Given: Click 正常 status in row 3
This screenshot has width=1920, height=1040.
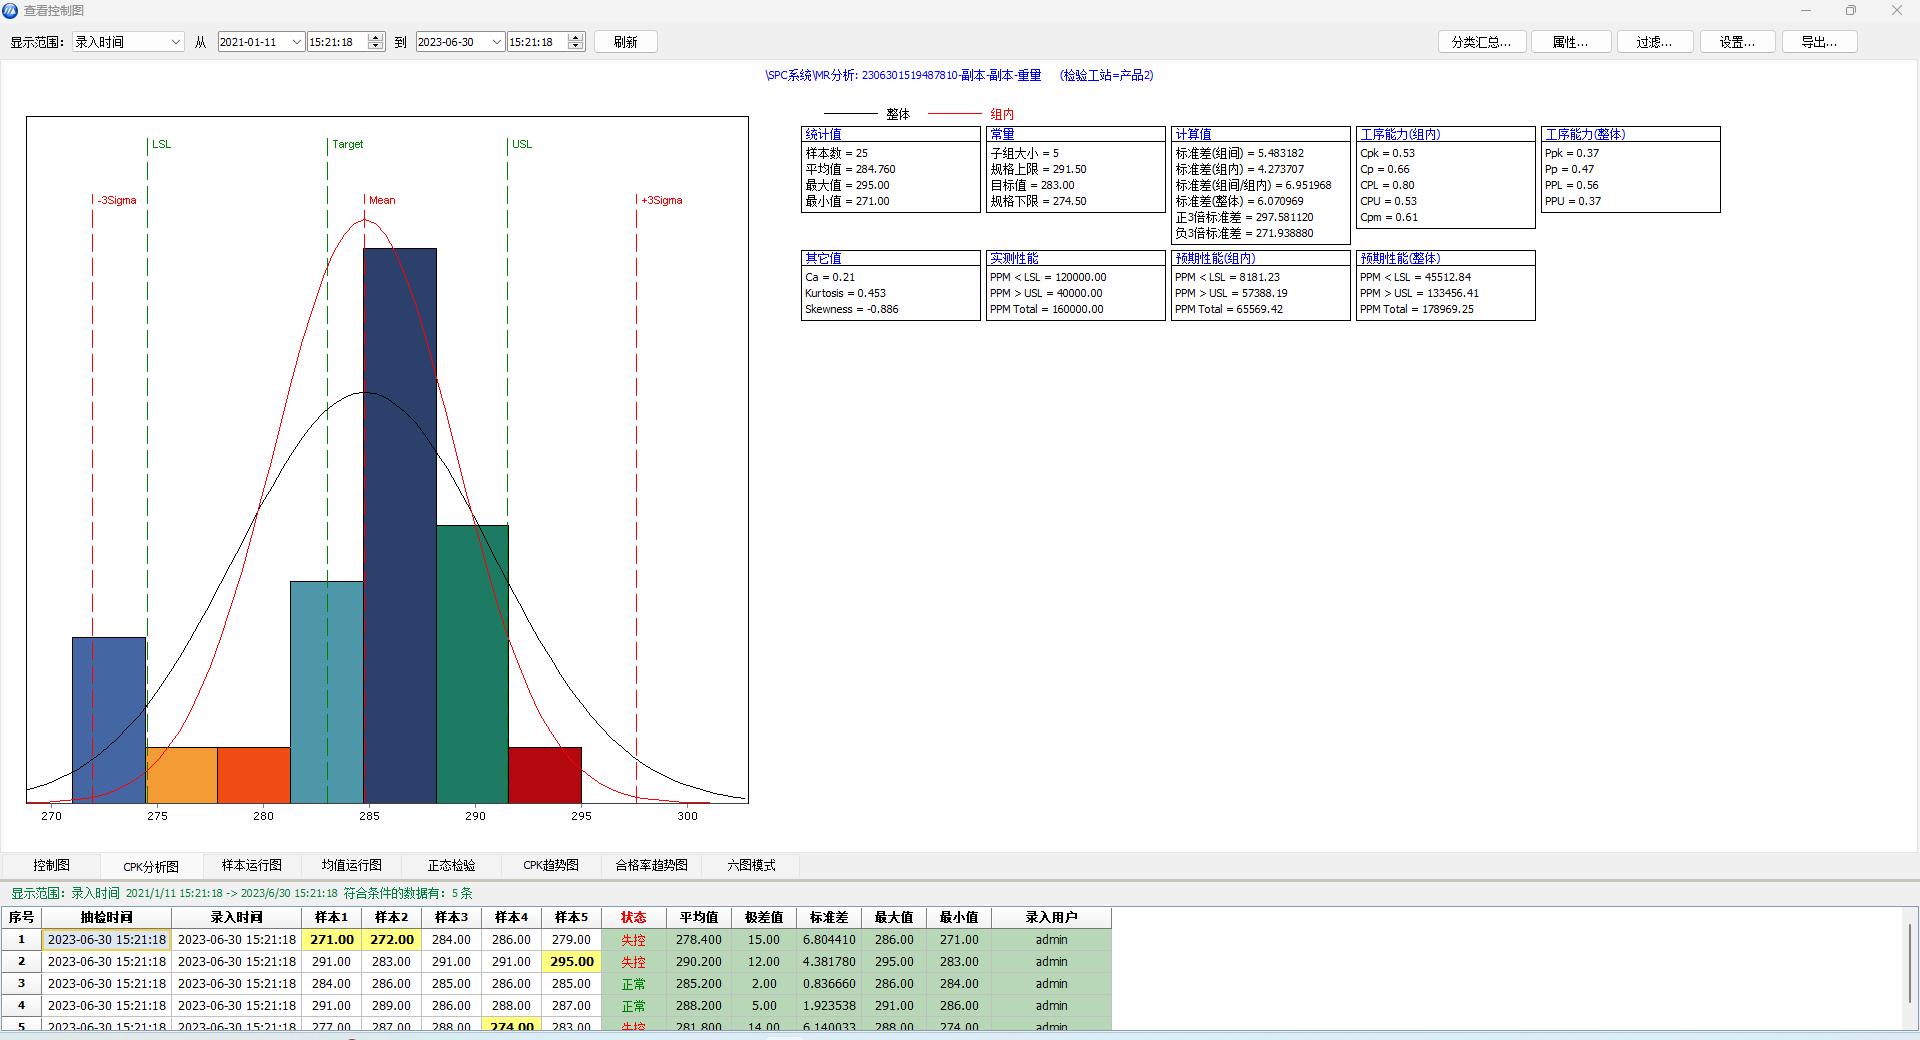Looking at the screenshot, I should [633, 984].
